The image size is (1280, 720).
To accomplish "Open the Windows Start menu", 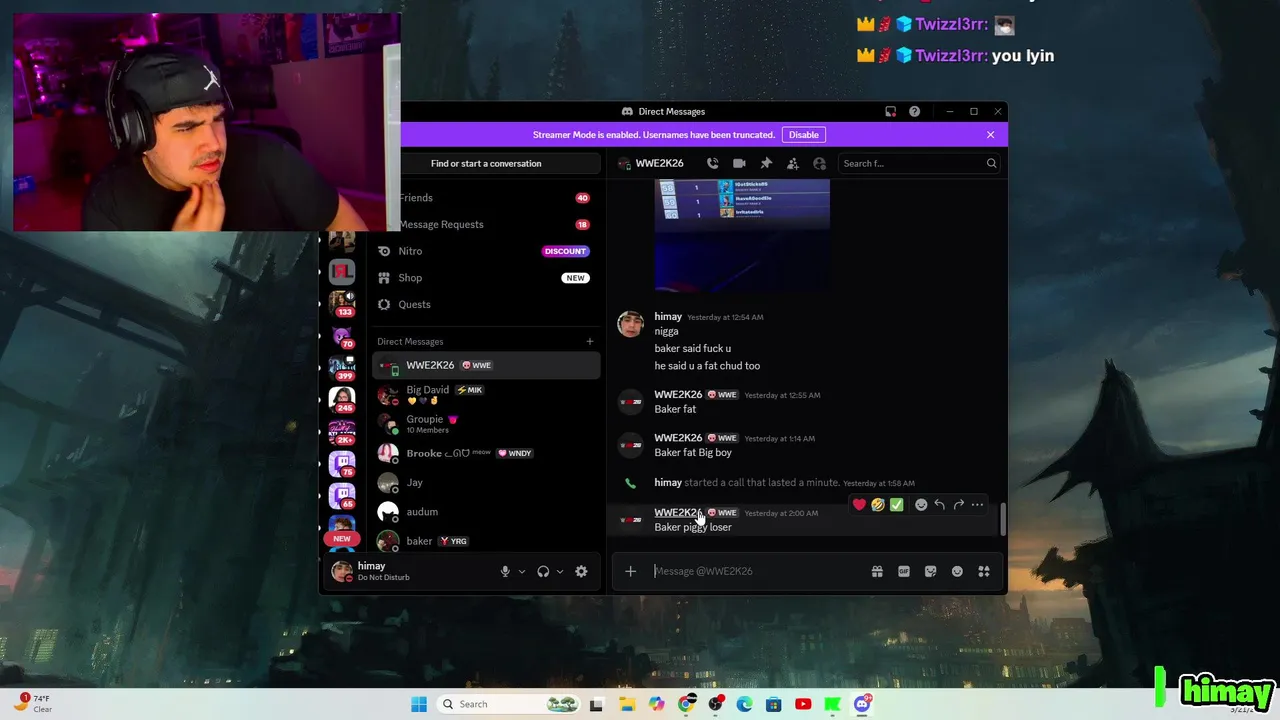I will click(419, 704).
